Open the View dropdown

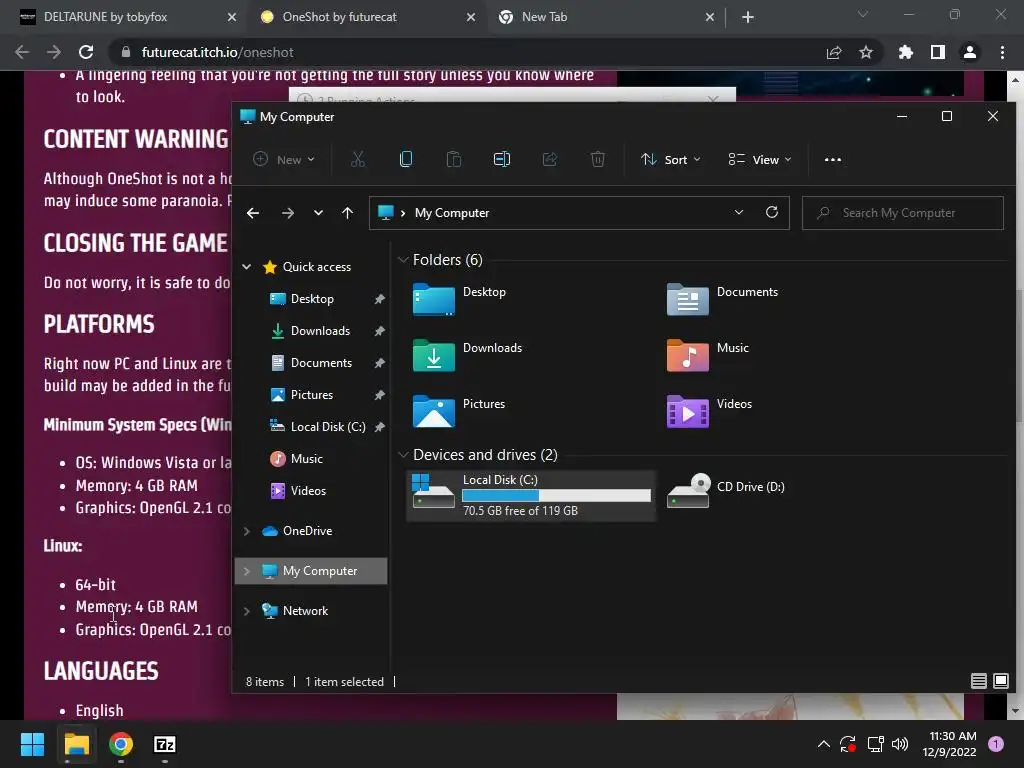point(760,159)
